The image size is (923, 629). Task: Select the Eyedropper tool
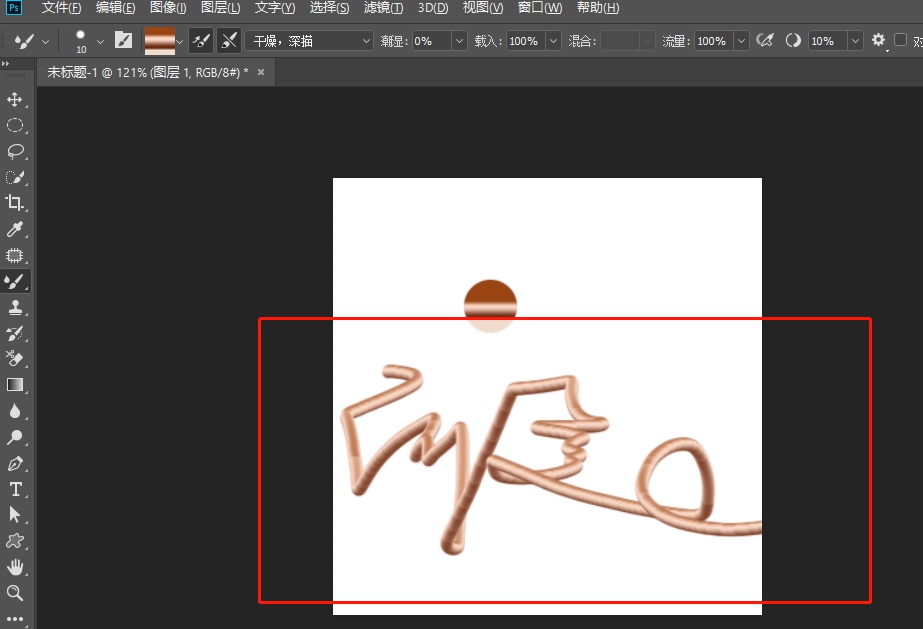click(x=15, y=229)
